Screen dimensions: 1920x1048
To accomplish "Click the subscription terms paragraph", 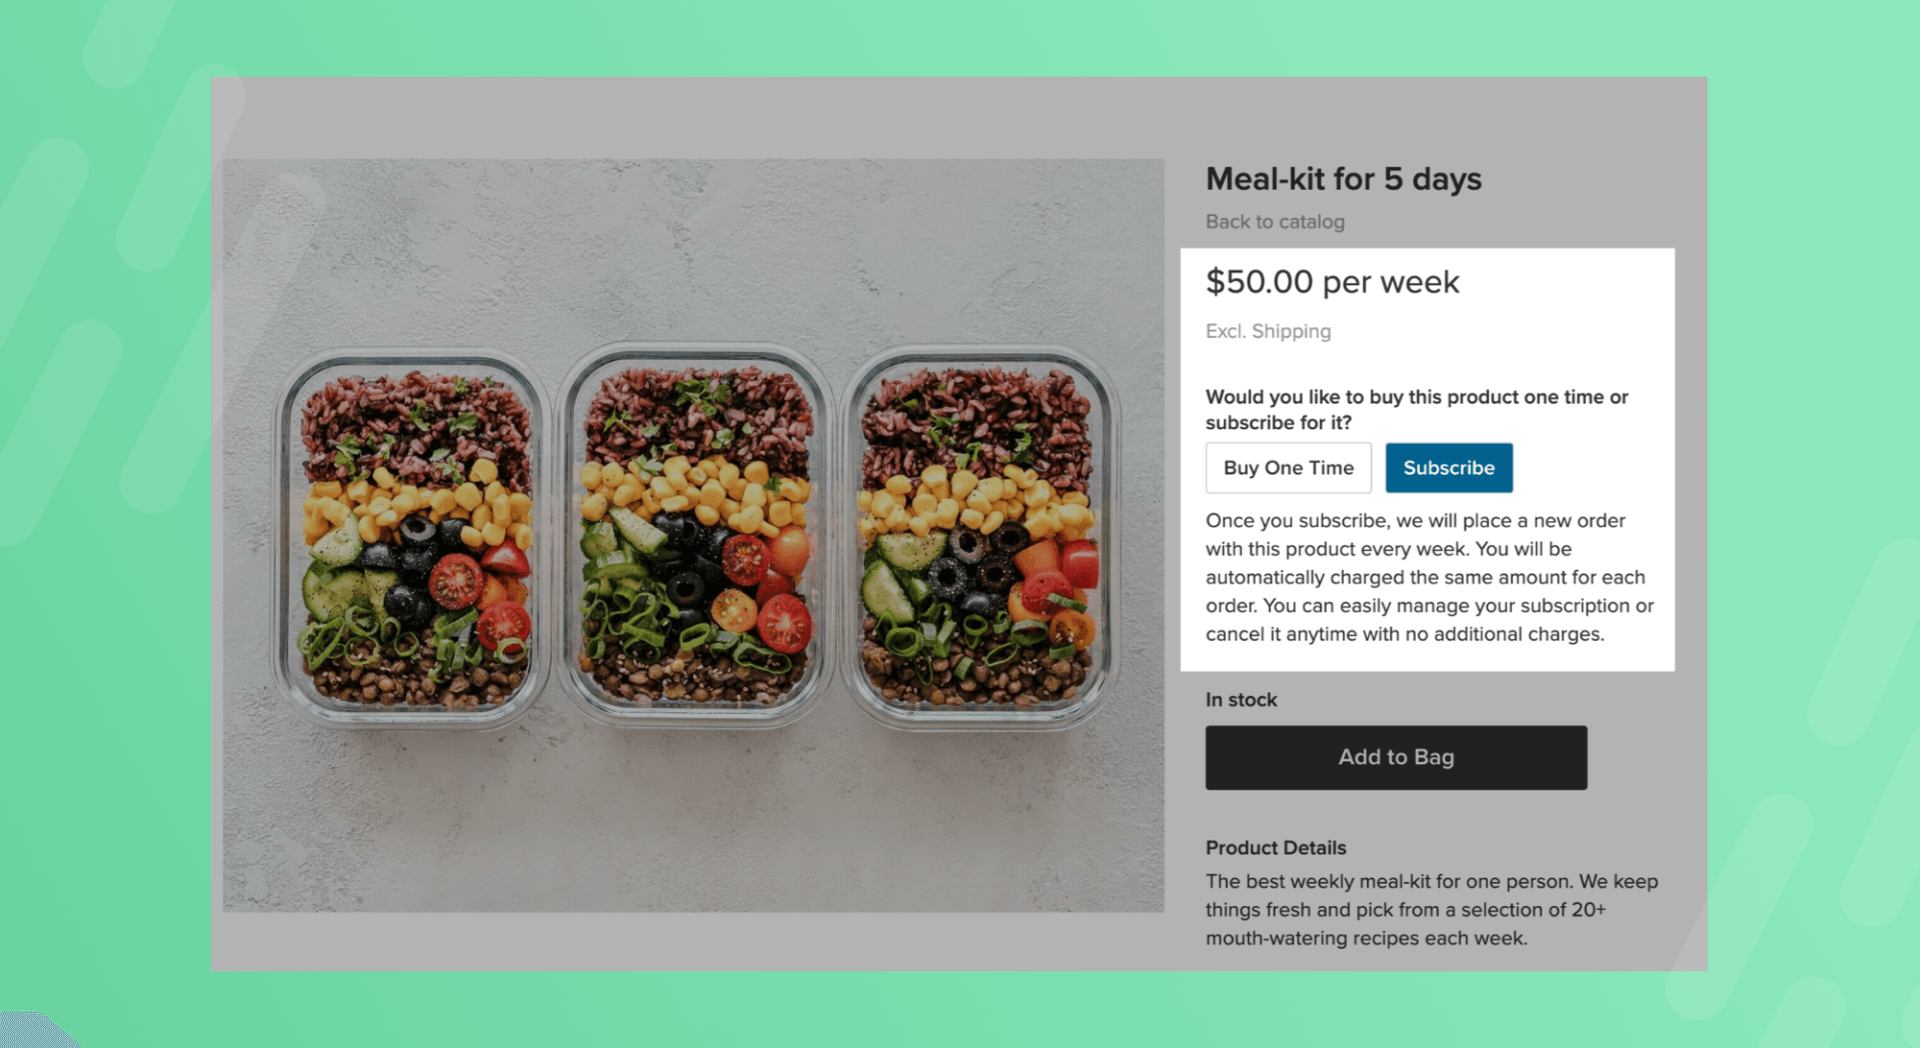I will click(1430, 577).
